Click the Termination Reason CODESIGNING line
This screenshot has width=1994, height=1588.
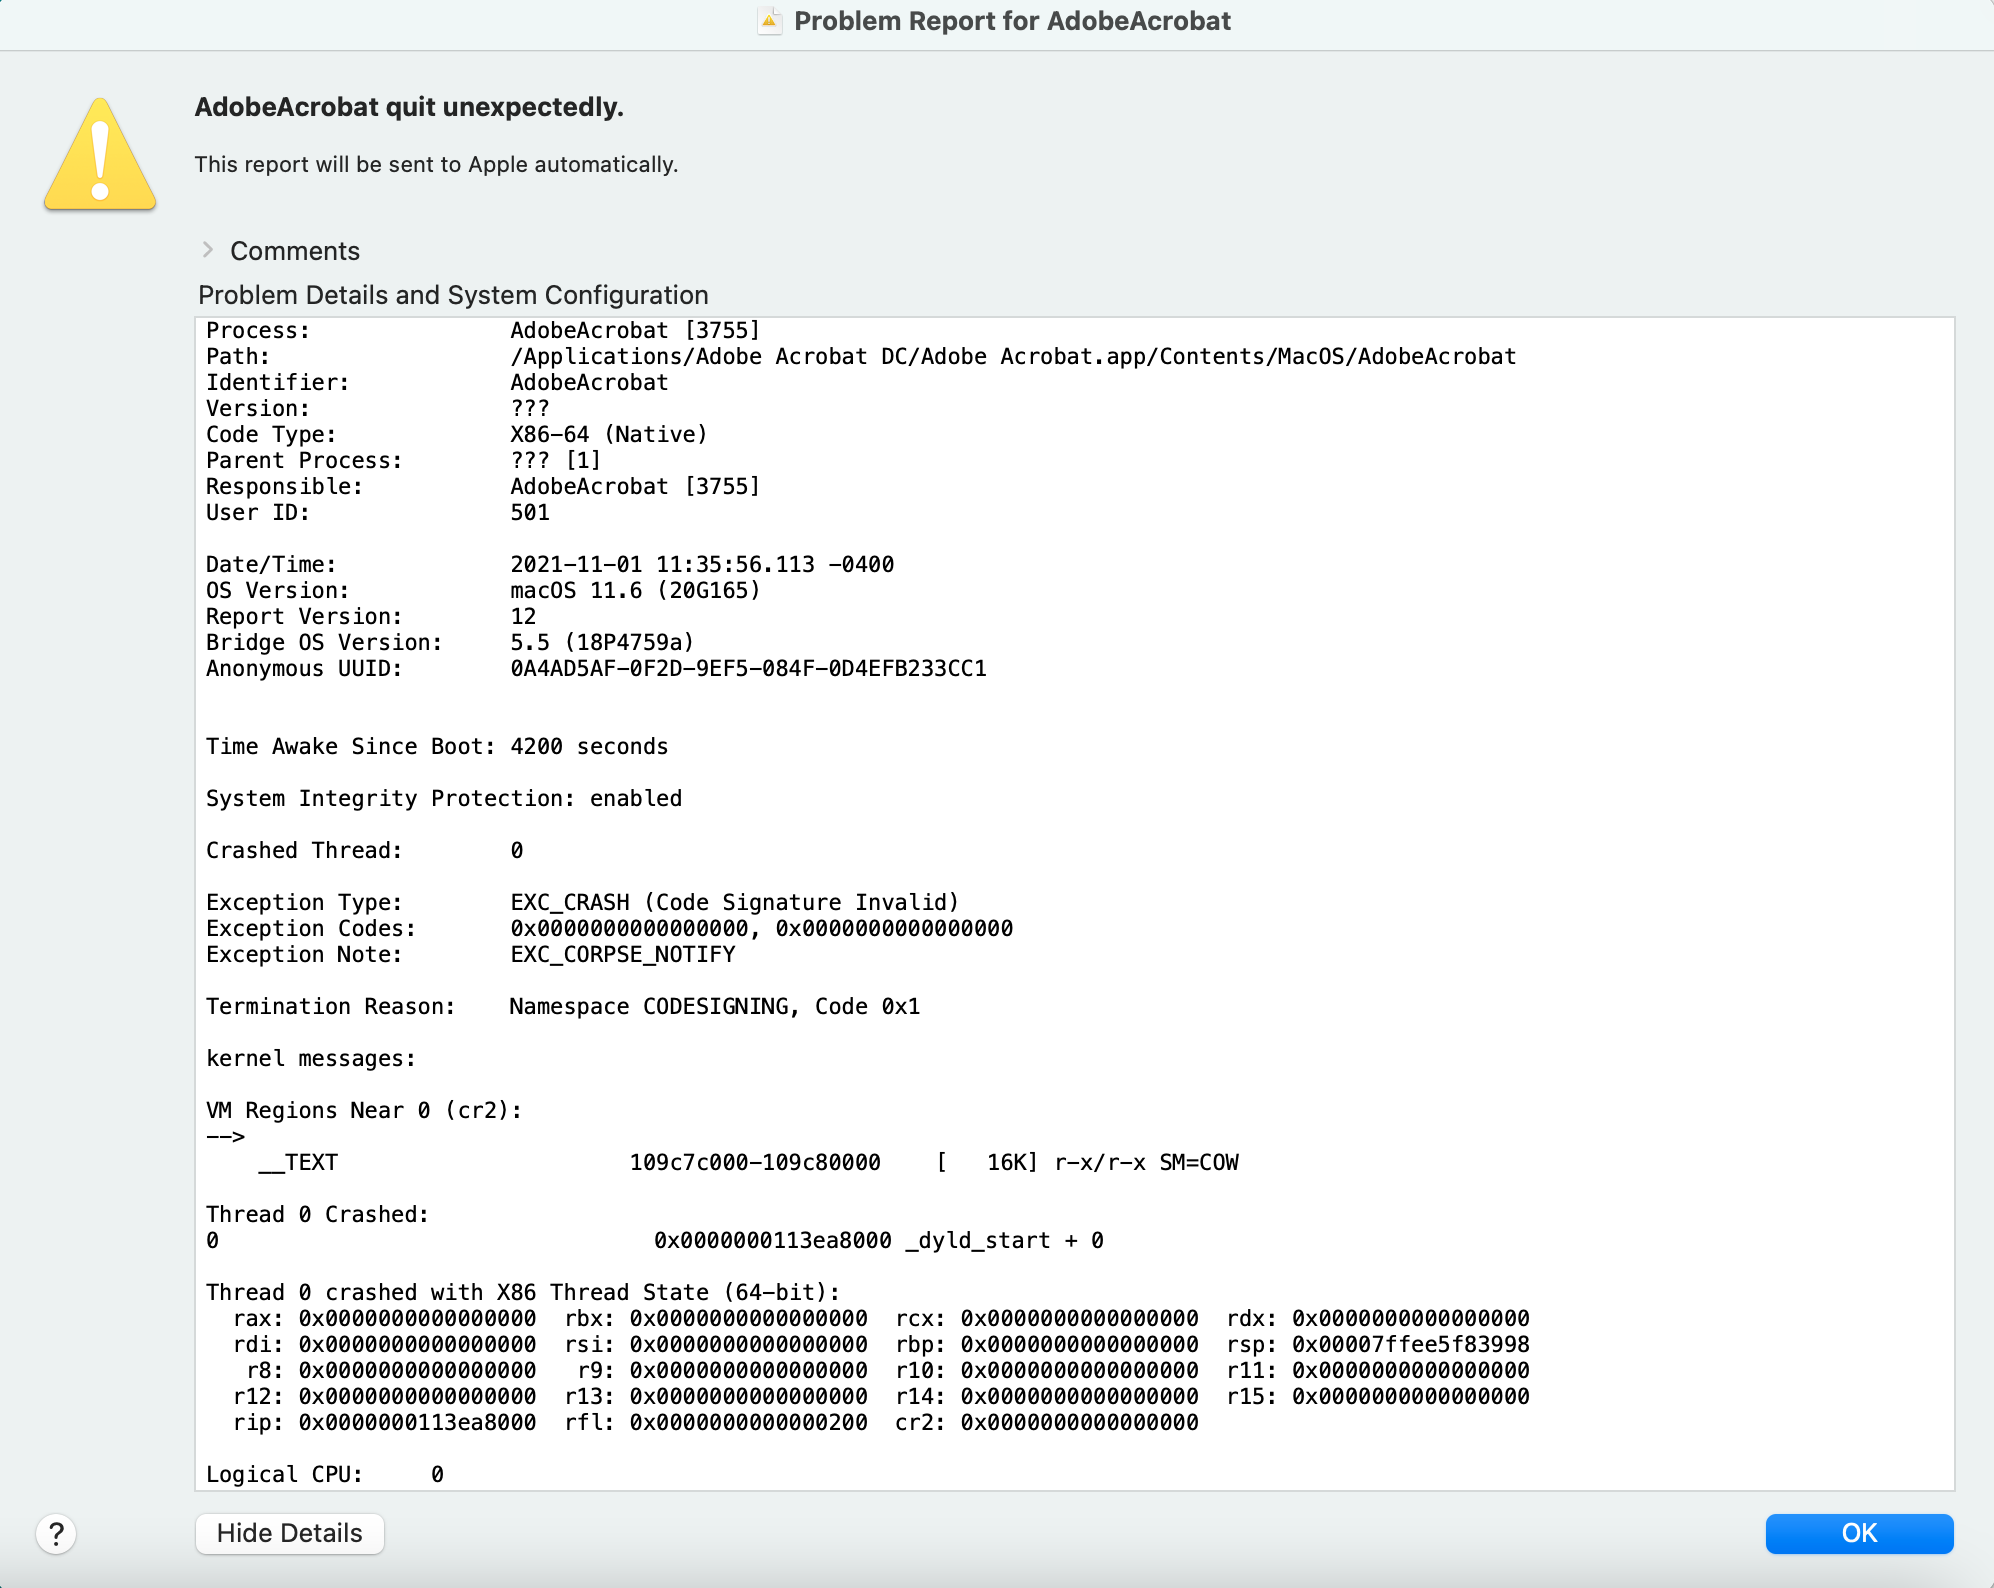(563, 1006)
